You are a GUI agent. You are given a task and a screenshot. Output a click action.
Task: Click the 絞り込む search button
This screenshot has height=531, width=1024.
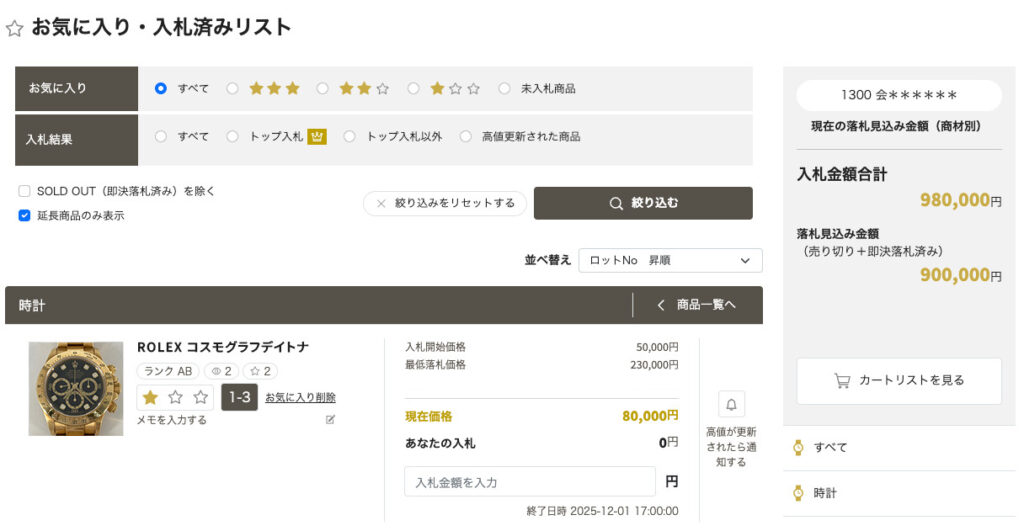pos(643,203)
